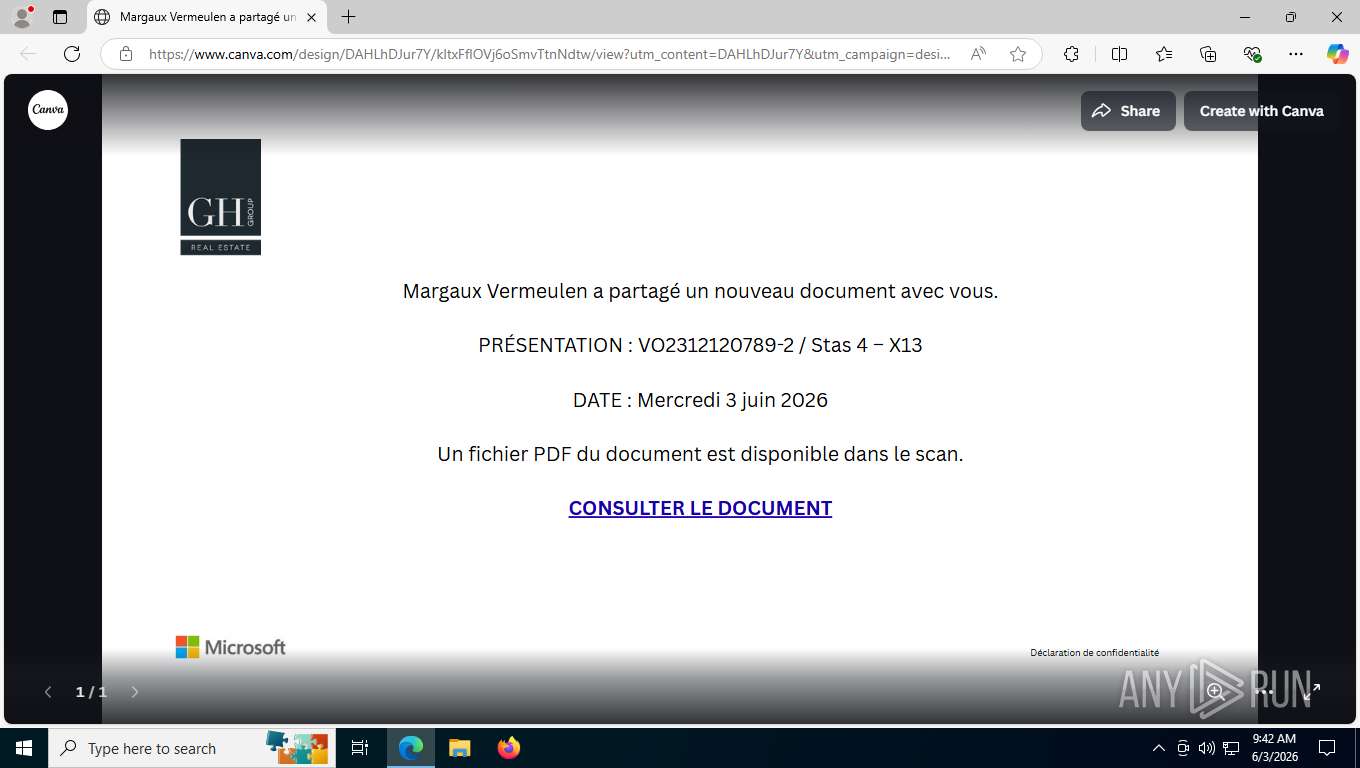The width and height of the screenshot is (1360, 768).
Task: Click the Share button
Action: [x=1127, y=111]
